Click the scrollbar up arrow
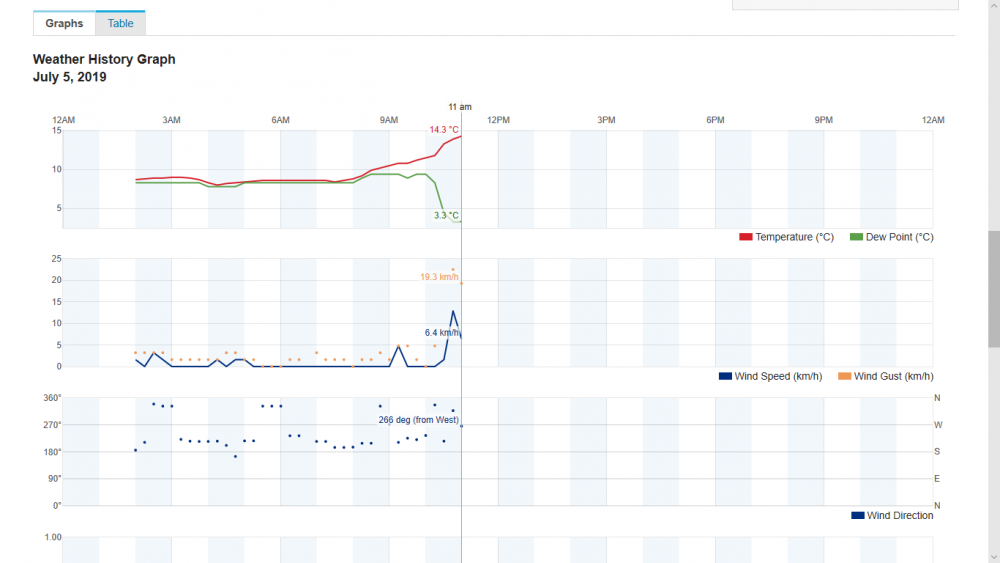This screenshot has width=1000, height=563. tap(994, 4)
